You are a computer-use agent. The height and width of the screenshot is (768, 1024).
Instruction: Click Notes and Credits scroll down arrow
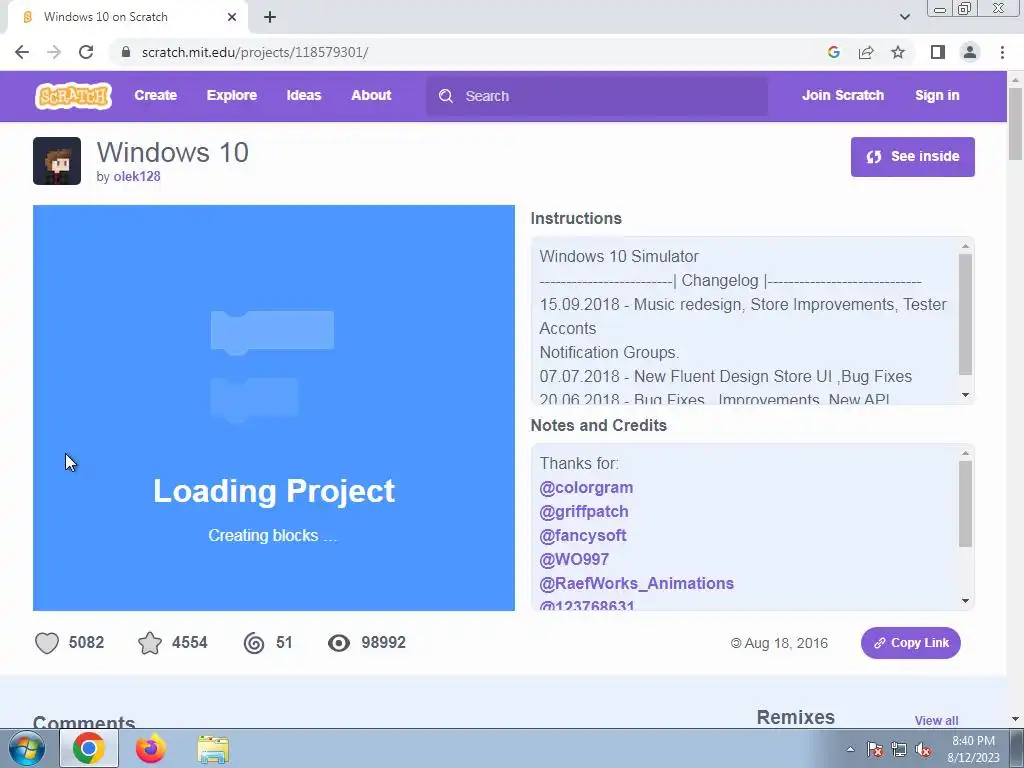[x=965, y=601]
